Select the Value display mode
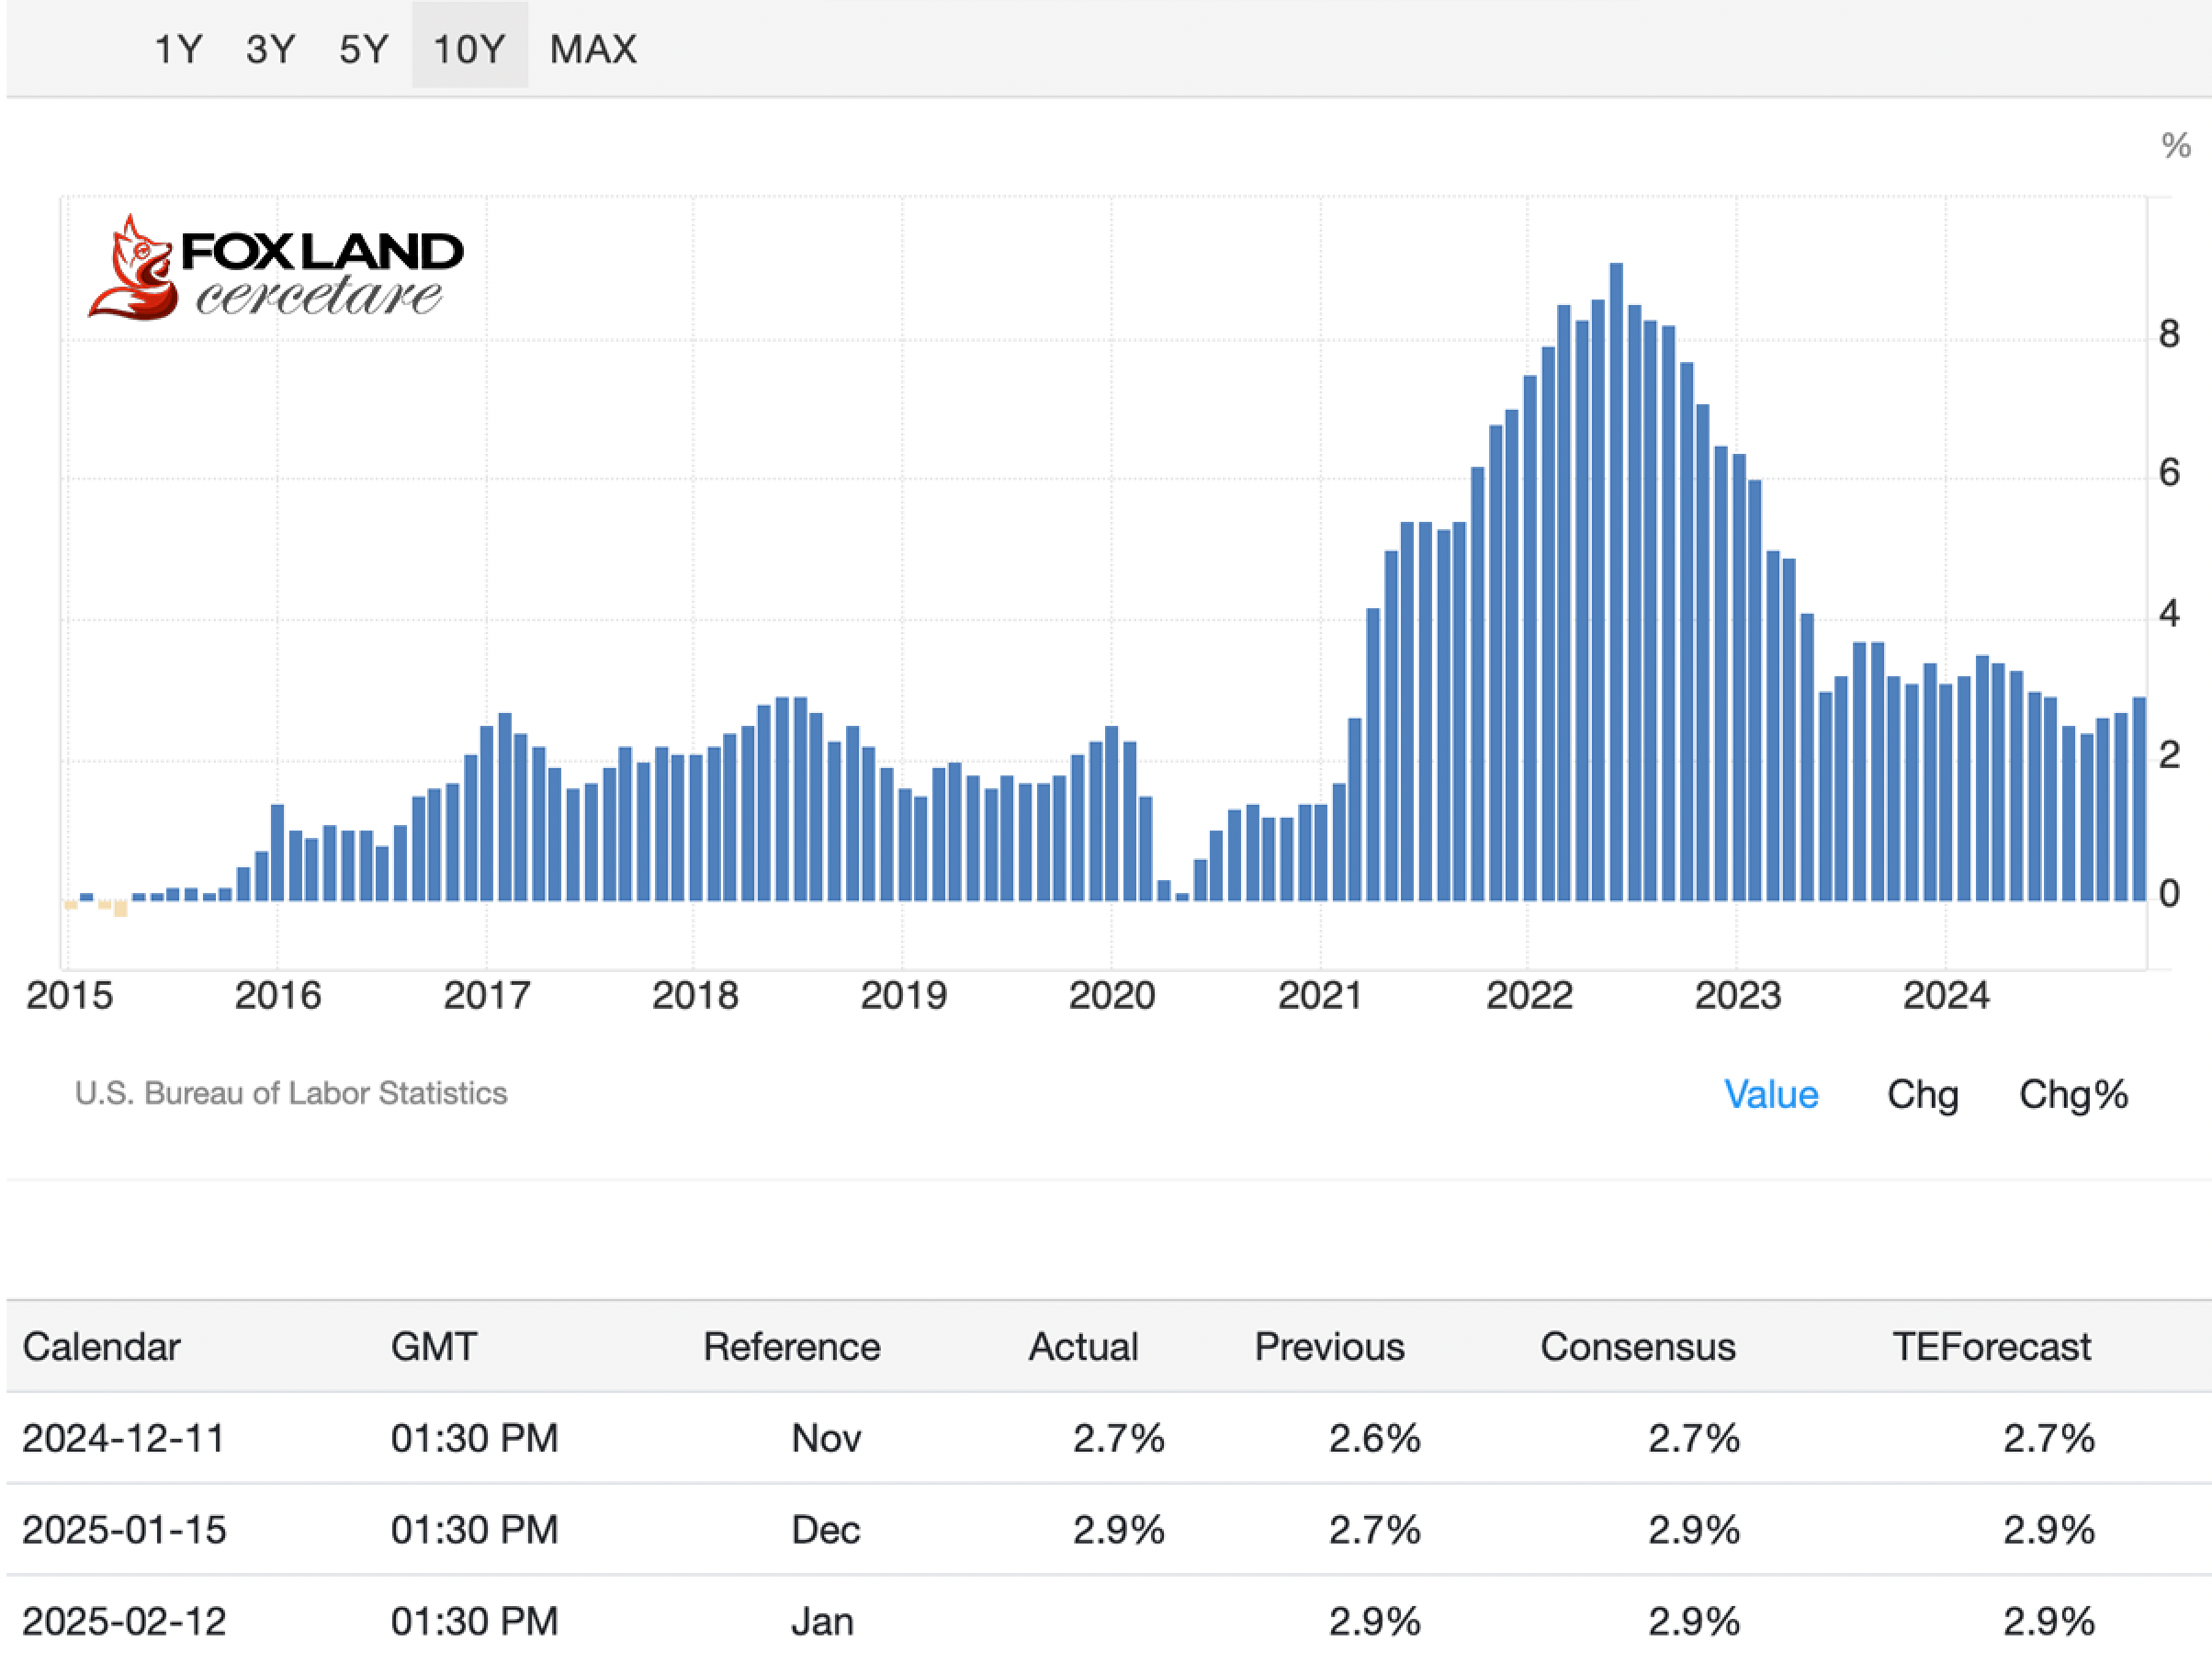 1770,1094
